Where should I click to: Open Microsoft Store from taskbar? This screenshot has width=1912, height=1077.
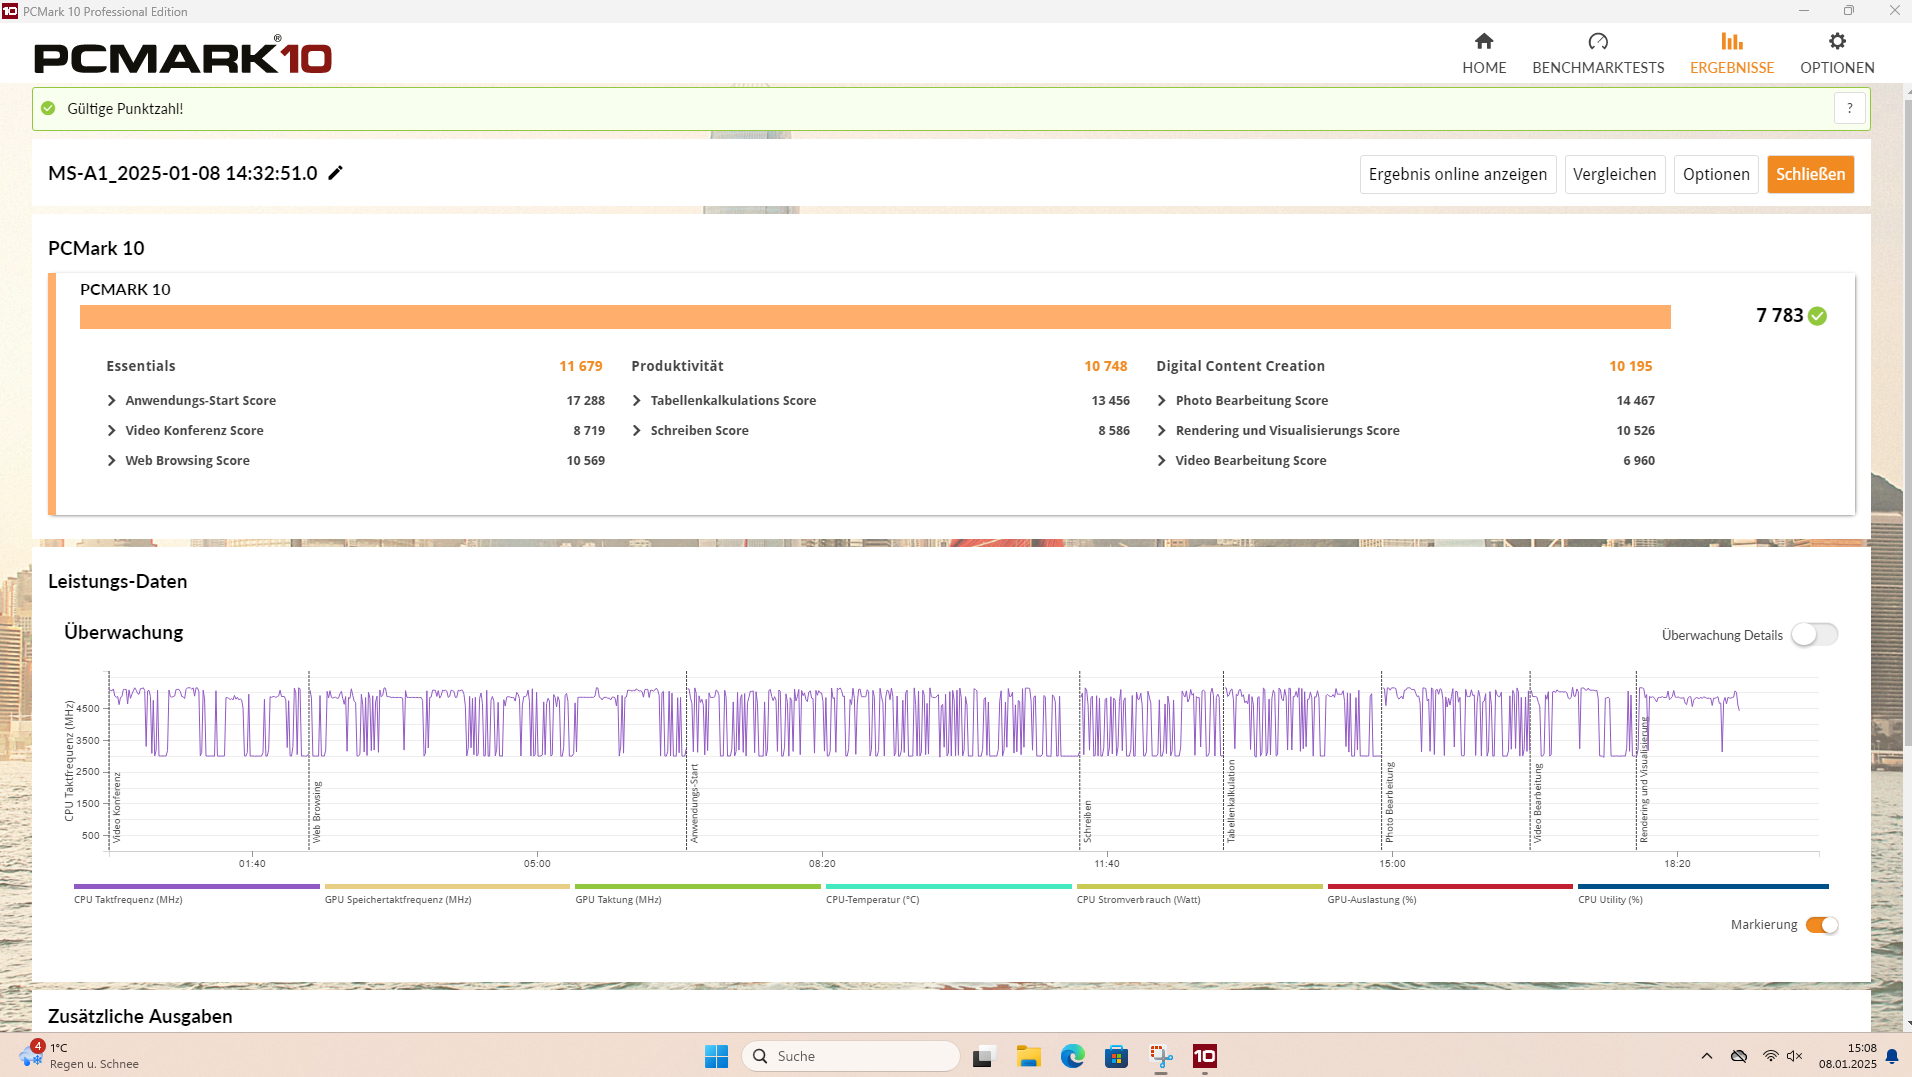tap(1116, 1056)
